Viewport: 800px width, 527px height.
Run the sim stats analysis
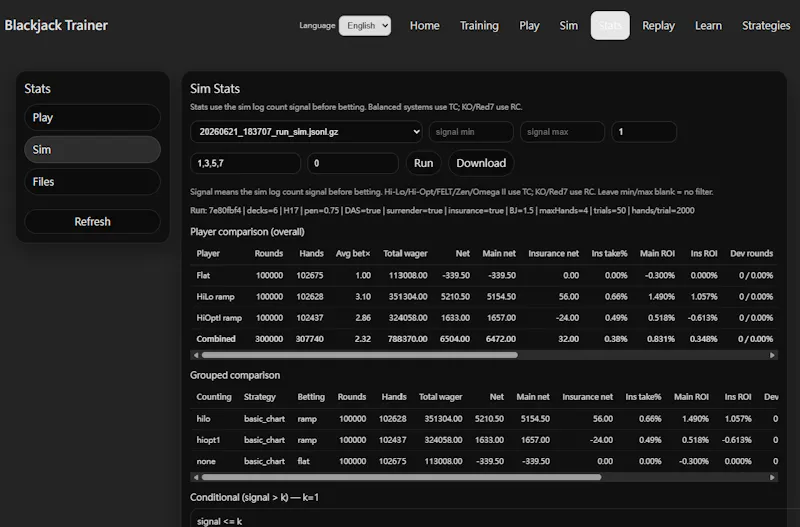[423, 163]
